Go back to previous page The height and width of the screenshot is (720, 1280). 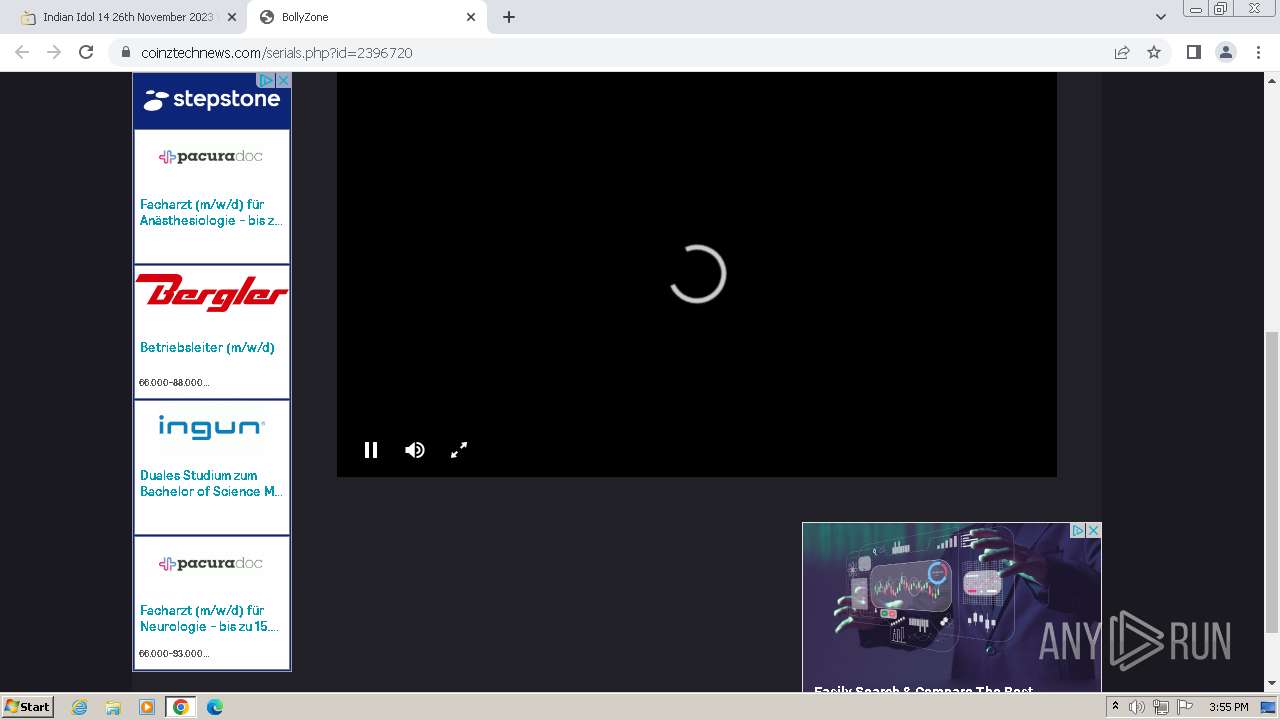click(x=22, y=52)
